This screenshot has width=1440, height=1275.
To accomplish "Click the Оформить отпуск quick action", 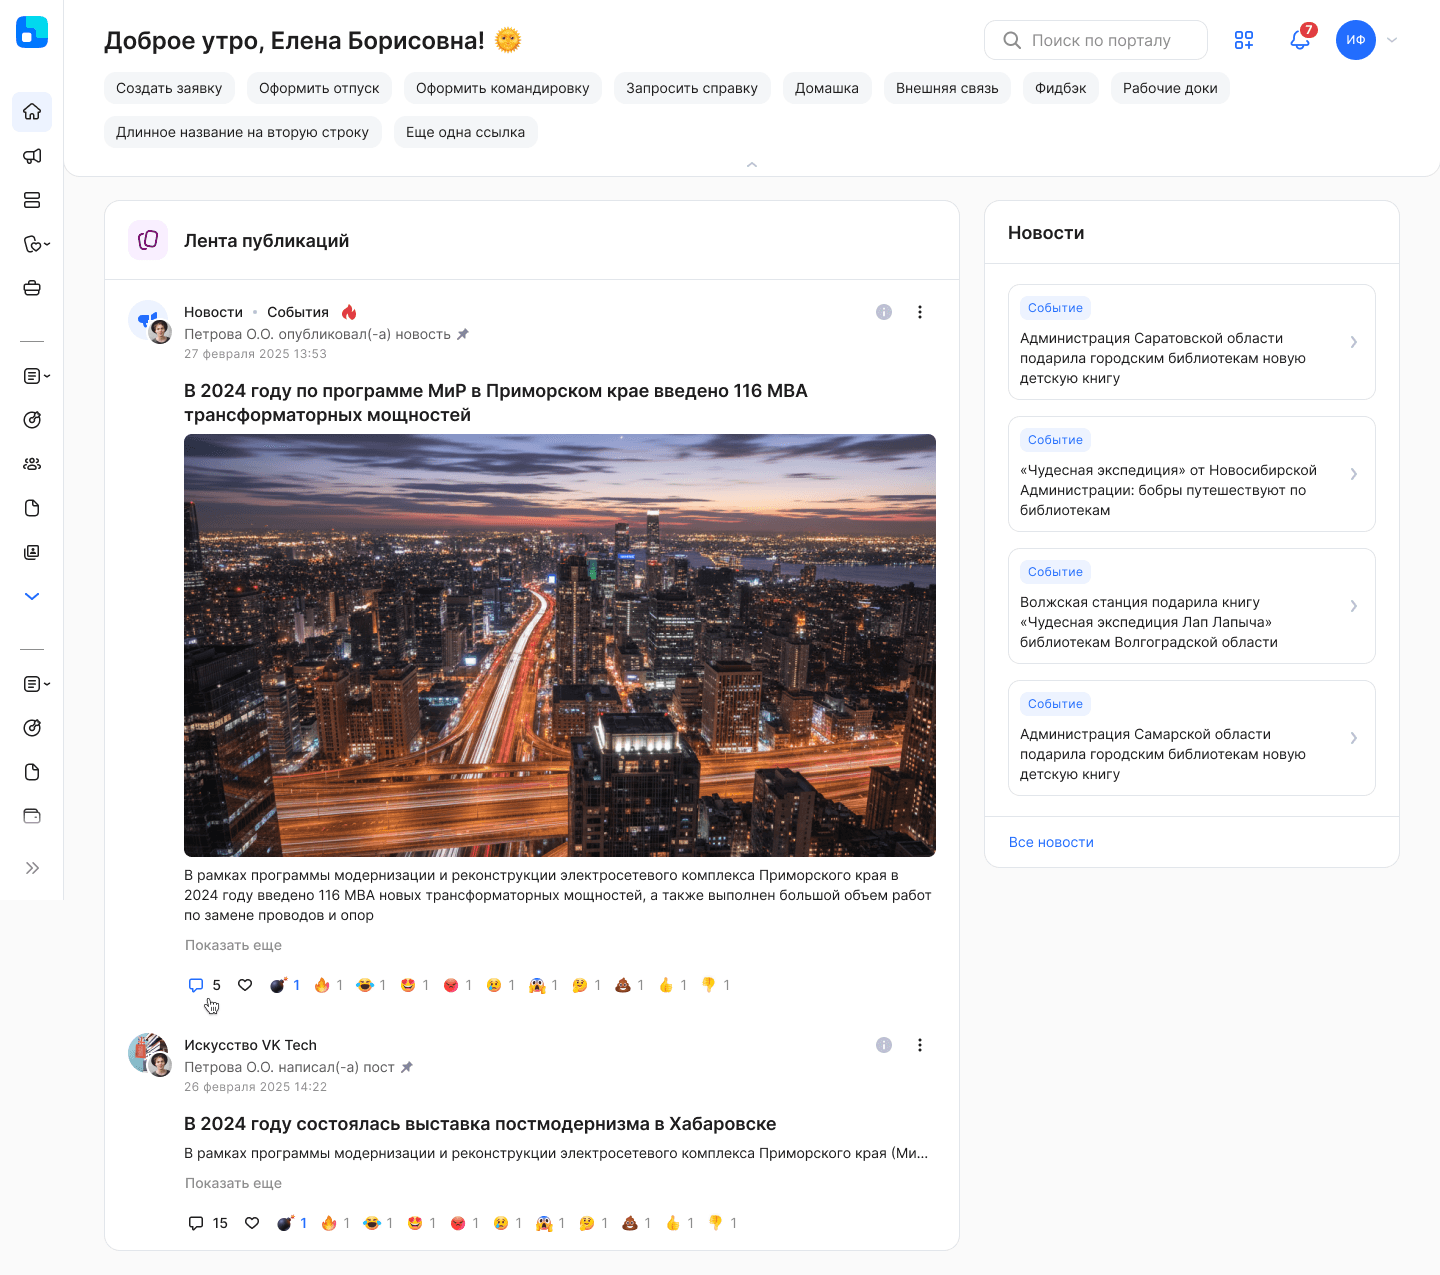I will (318, 88).
